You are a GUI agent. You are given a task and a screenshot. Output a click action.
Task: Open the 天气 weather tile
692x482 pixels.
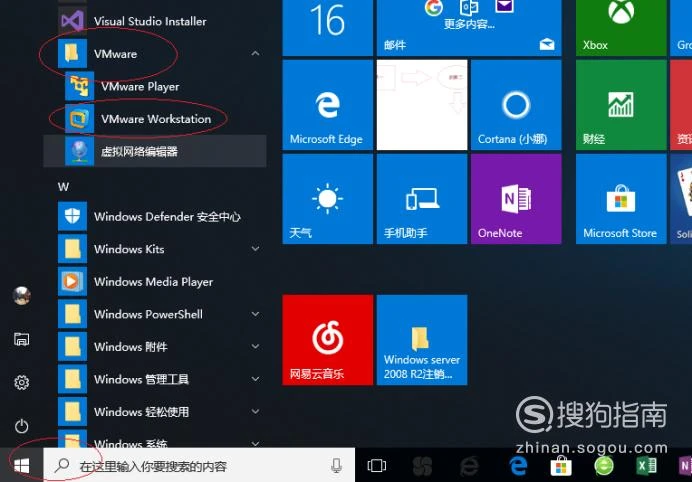pyautogui.click(x=327, y=199)
